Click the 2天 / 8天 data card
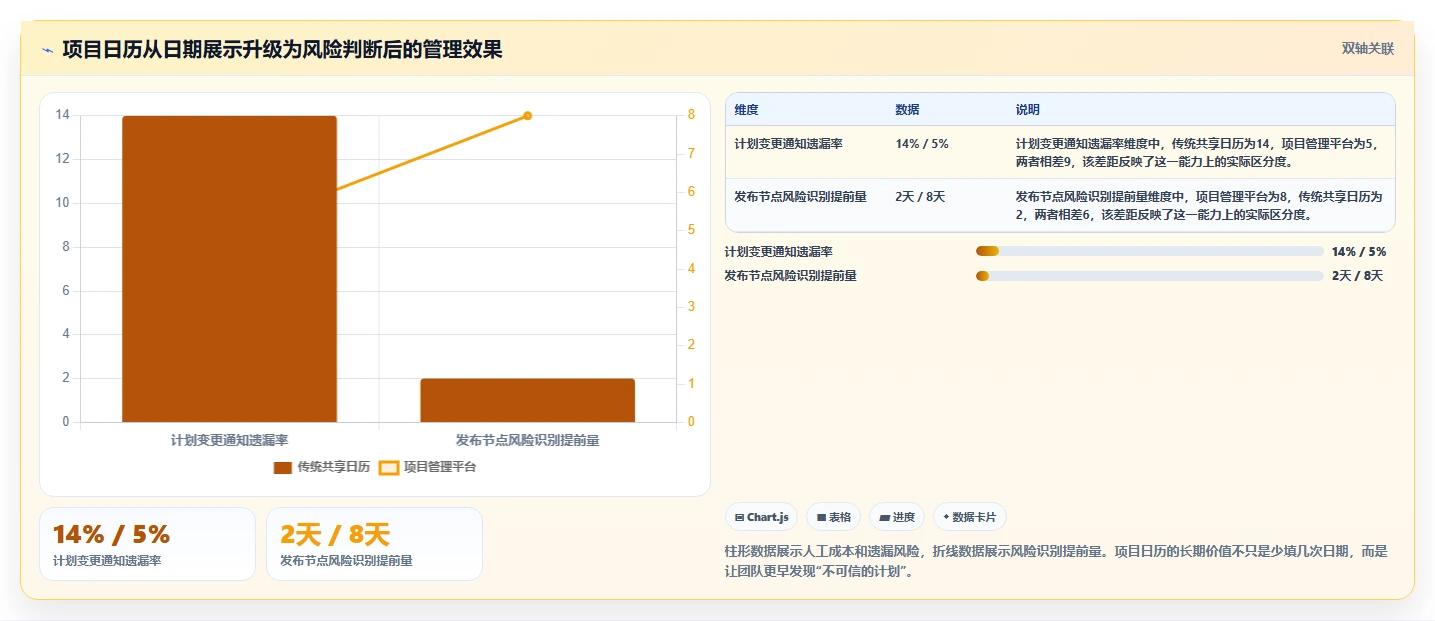1435x621 pixels. pos(374,544)
